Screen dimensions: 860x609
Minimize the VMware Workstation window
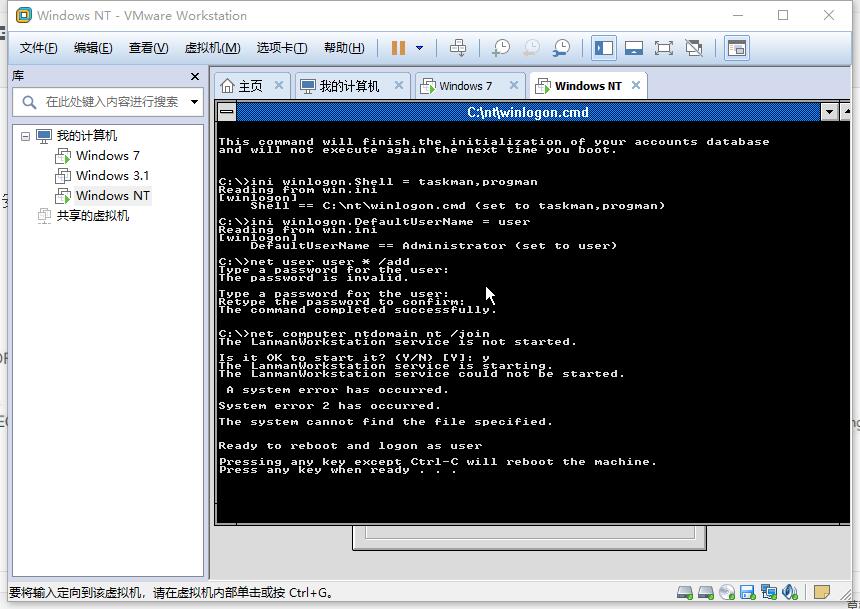point(738,15)
